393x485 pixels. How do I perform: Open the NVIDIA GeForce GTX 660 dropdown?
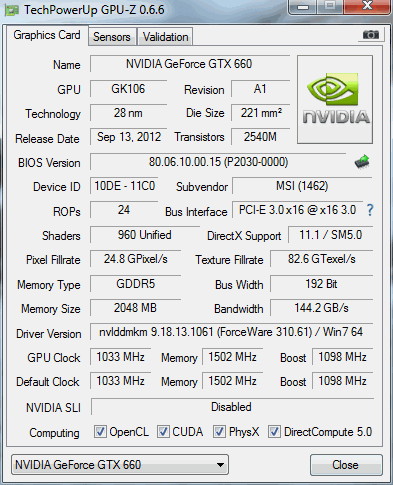click(x=120, y=465)
